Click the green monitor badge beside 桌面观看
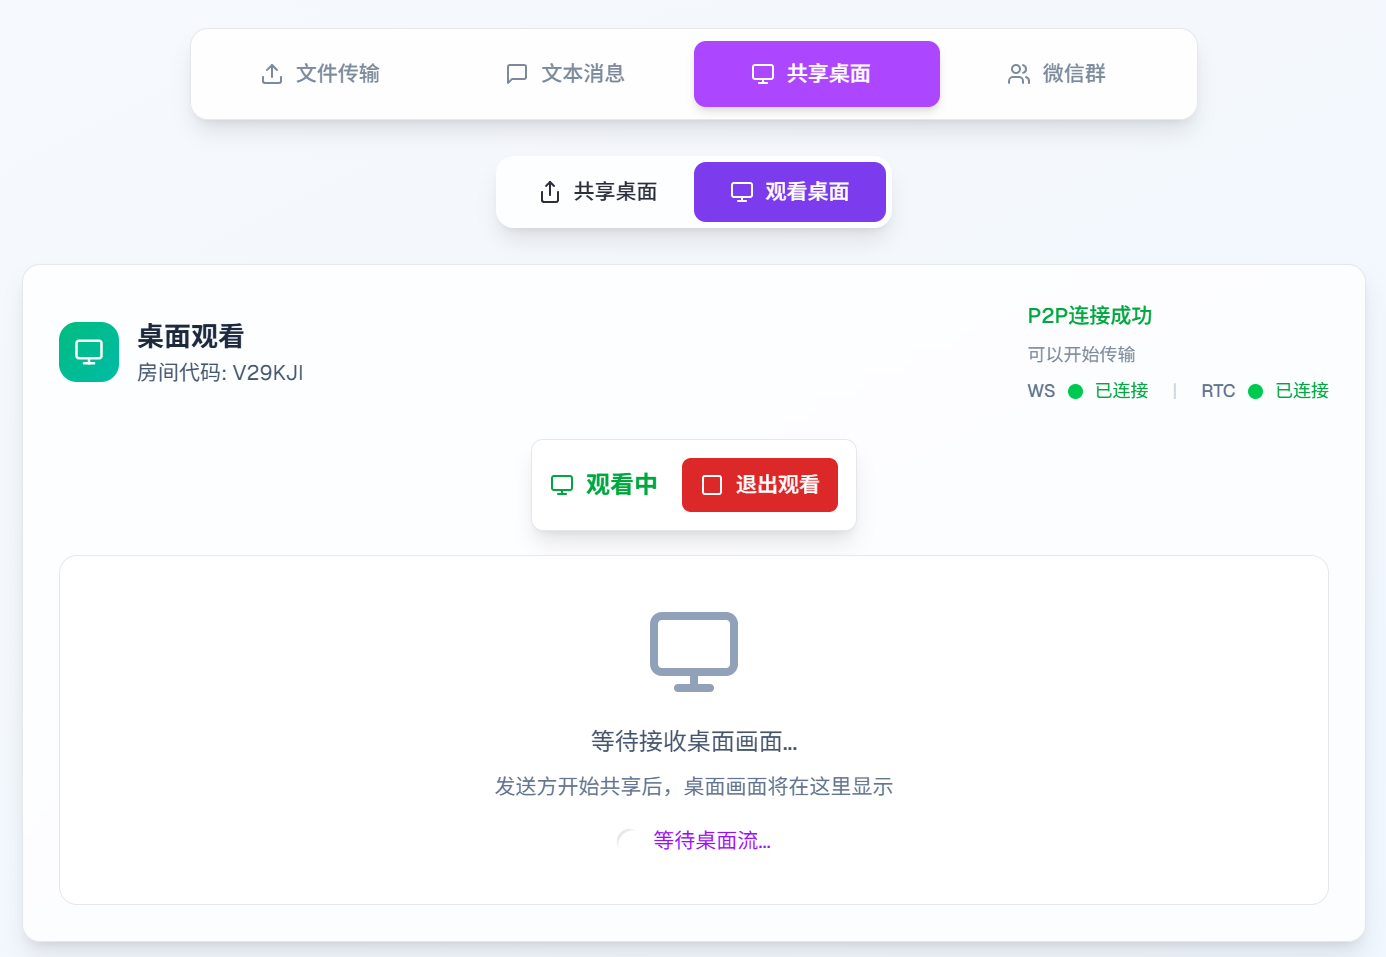1386x957 pixels. (89, 352)
